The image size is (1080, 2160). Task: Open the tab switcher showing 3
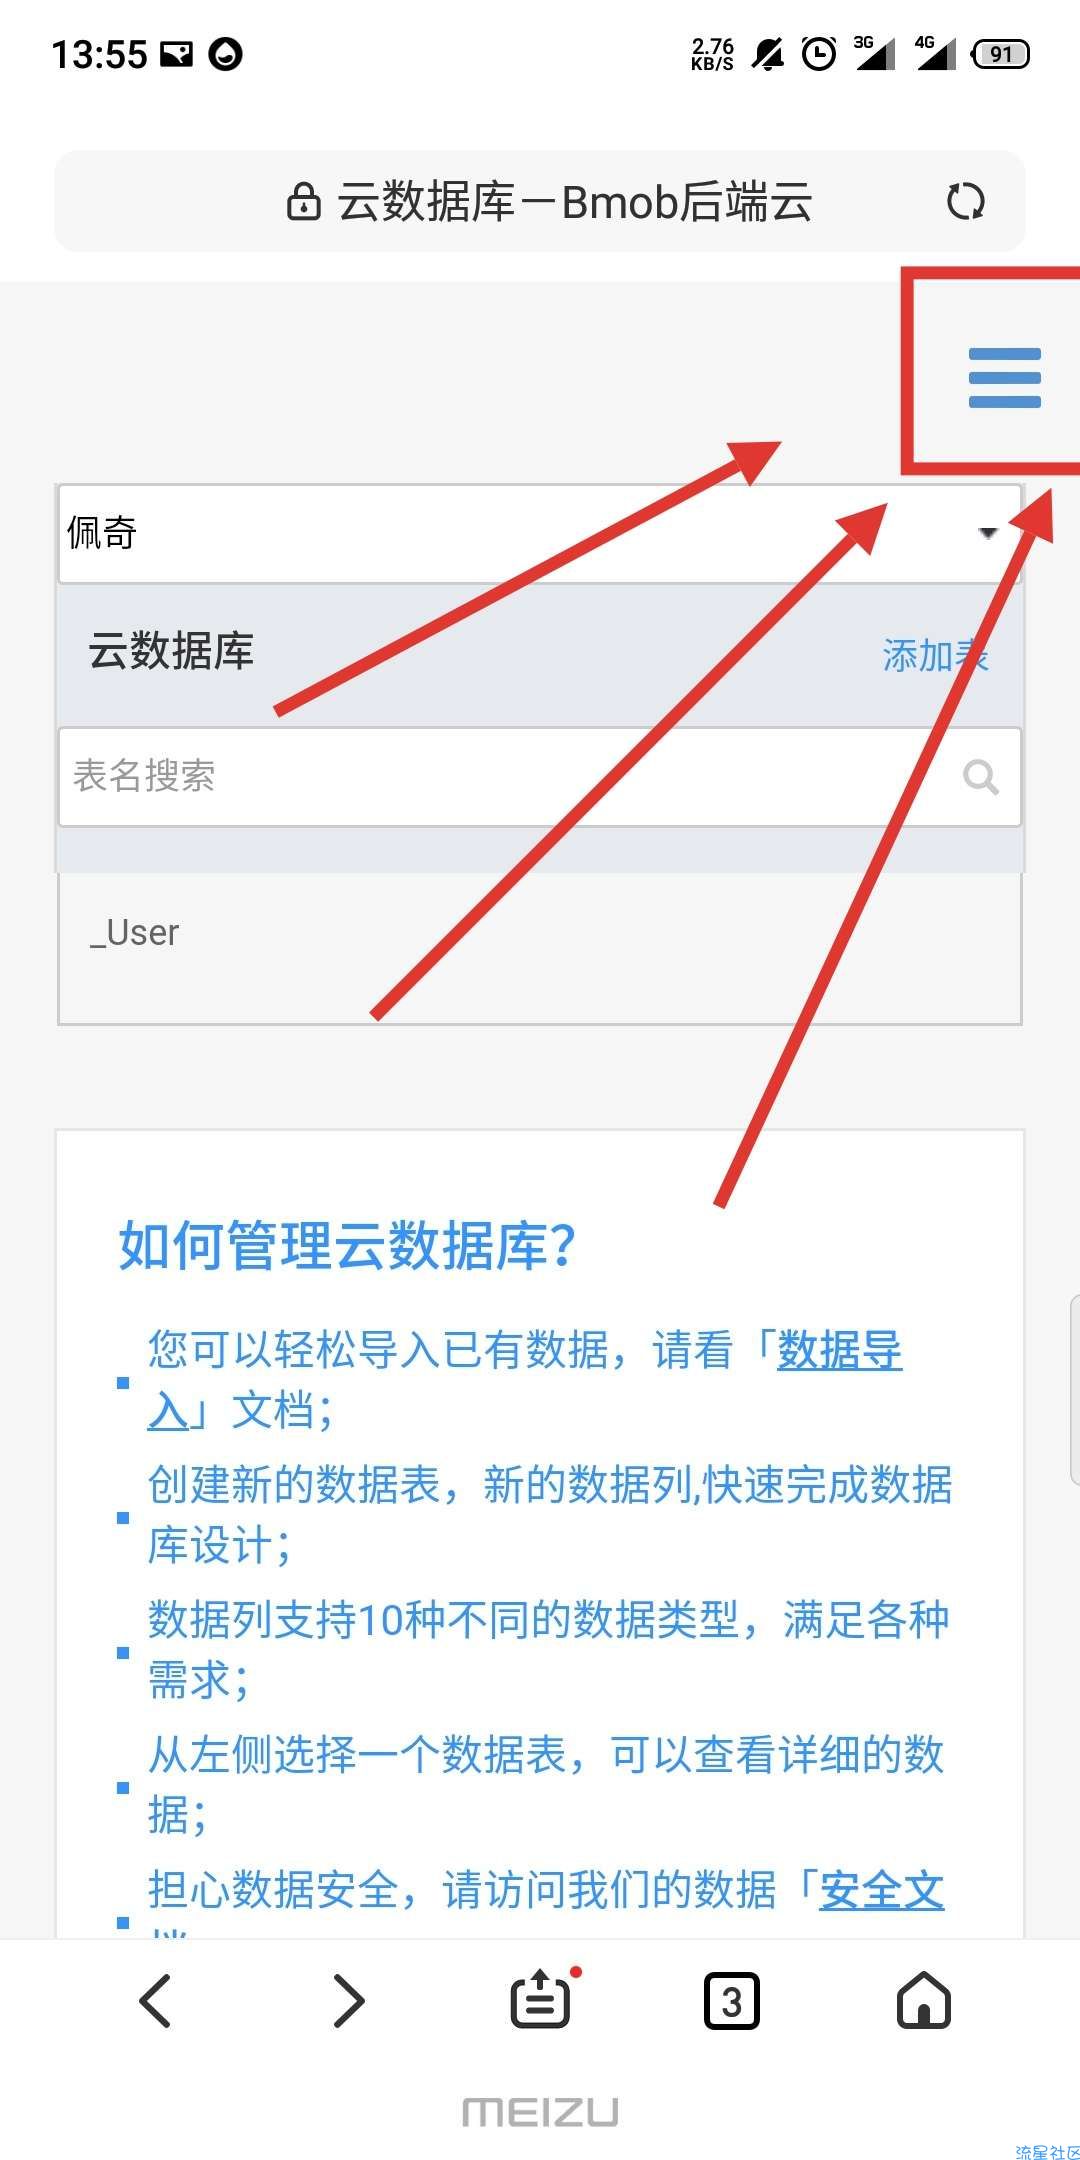click(732, 2000)
